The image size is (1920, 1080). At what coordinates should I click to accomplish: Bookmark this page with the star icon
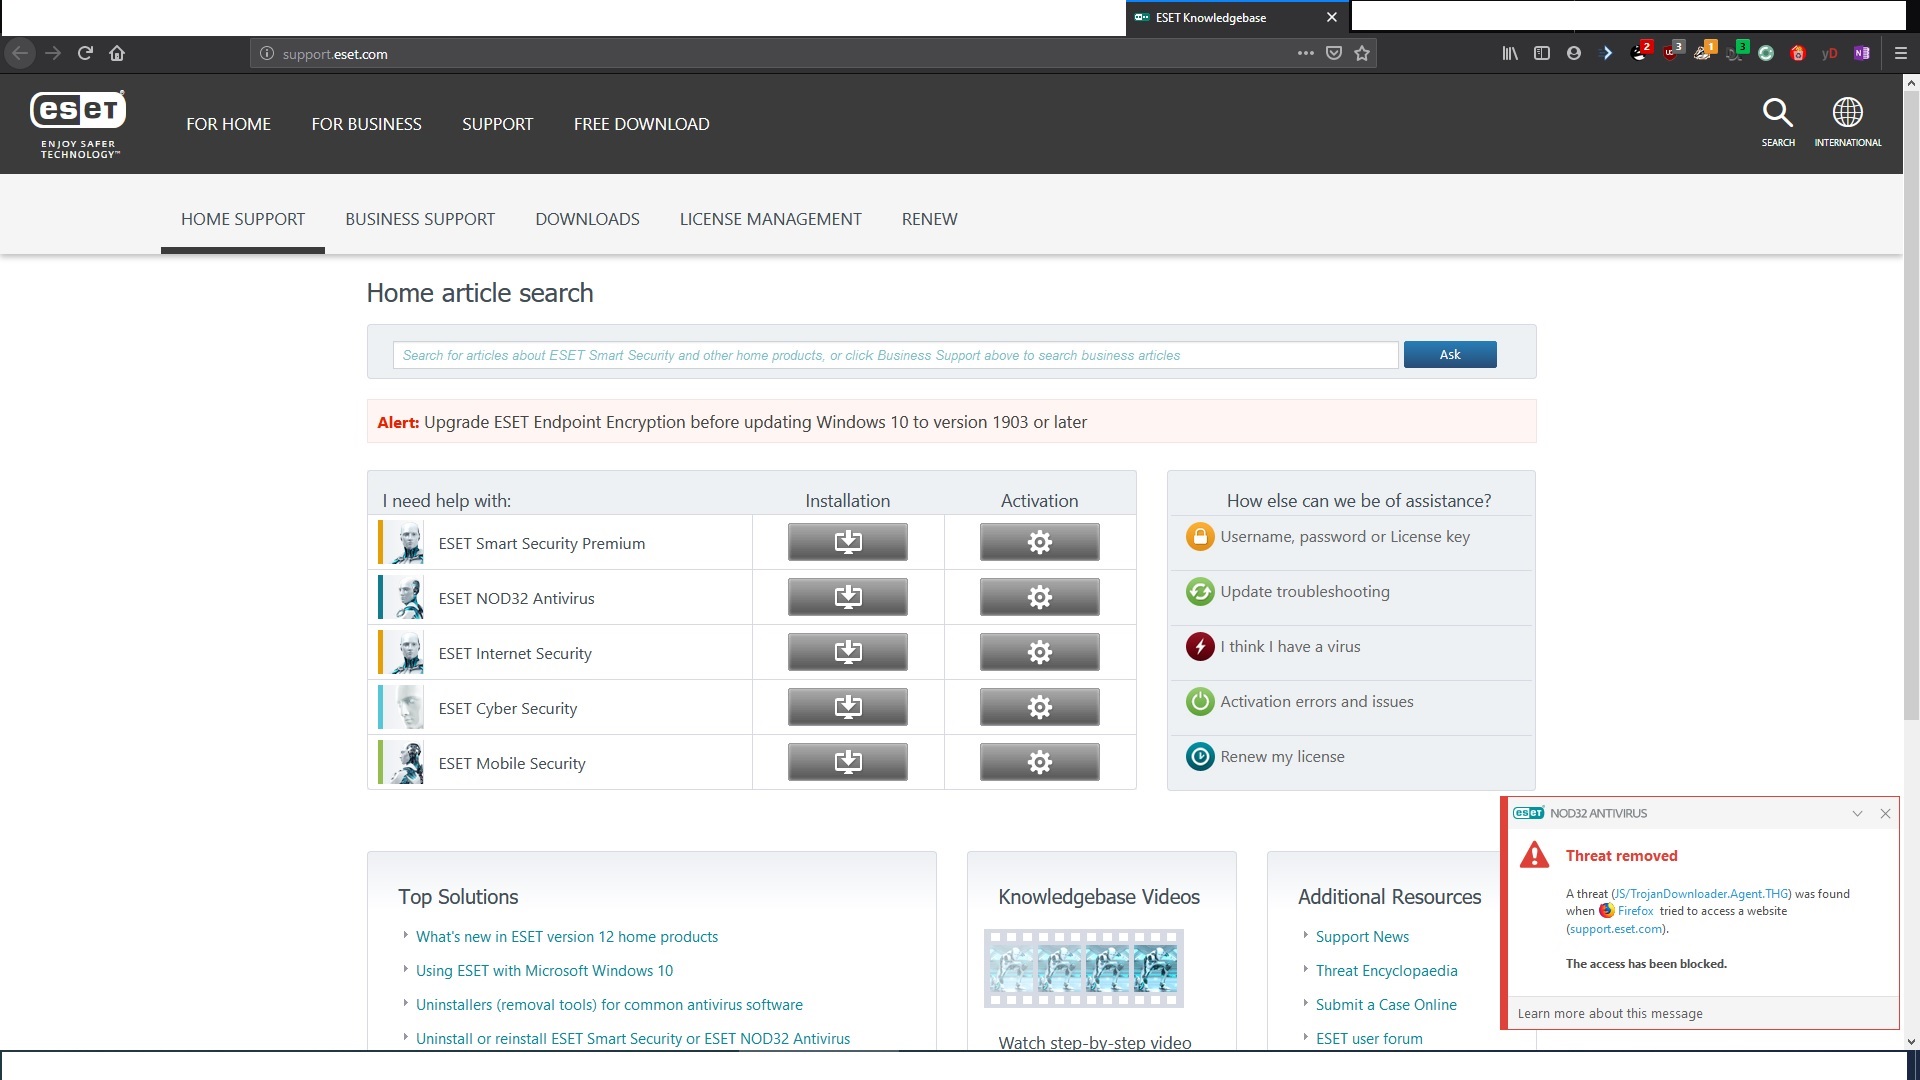[1362, 54]
